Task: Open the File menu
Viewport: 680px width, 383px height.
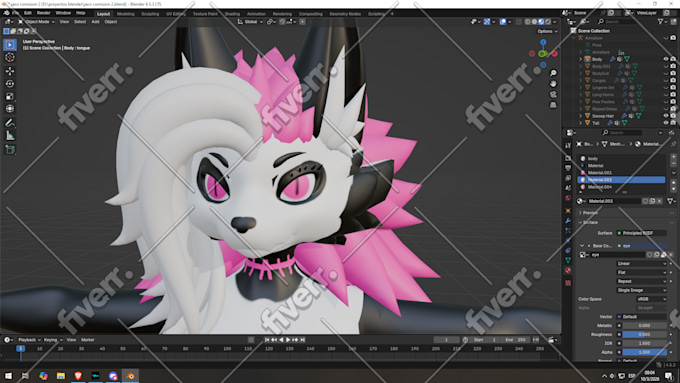Action: (x=16, y=13)
